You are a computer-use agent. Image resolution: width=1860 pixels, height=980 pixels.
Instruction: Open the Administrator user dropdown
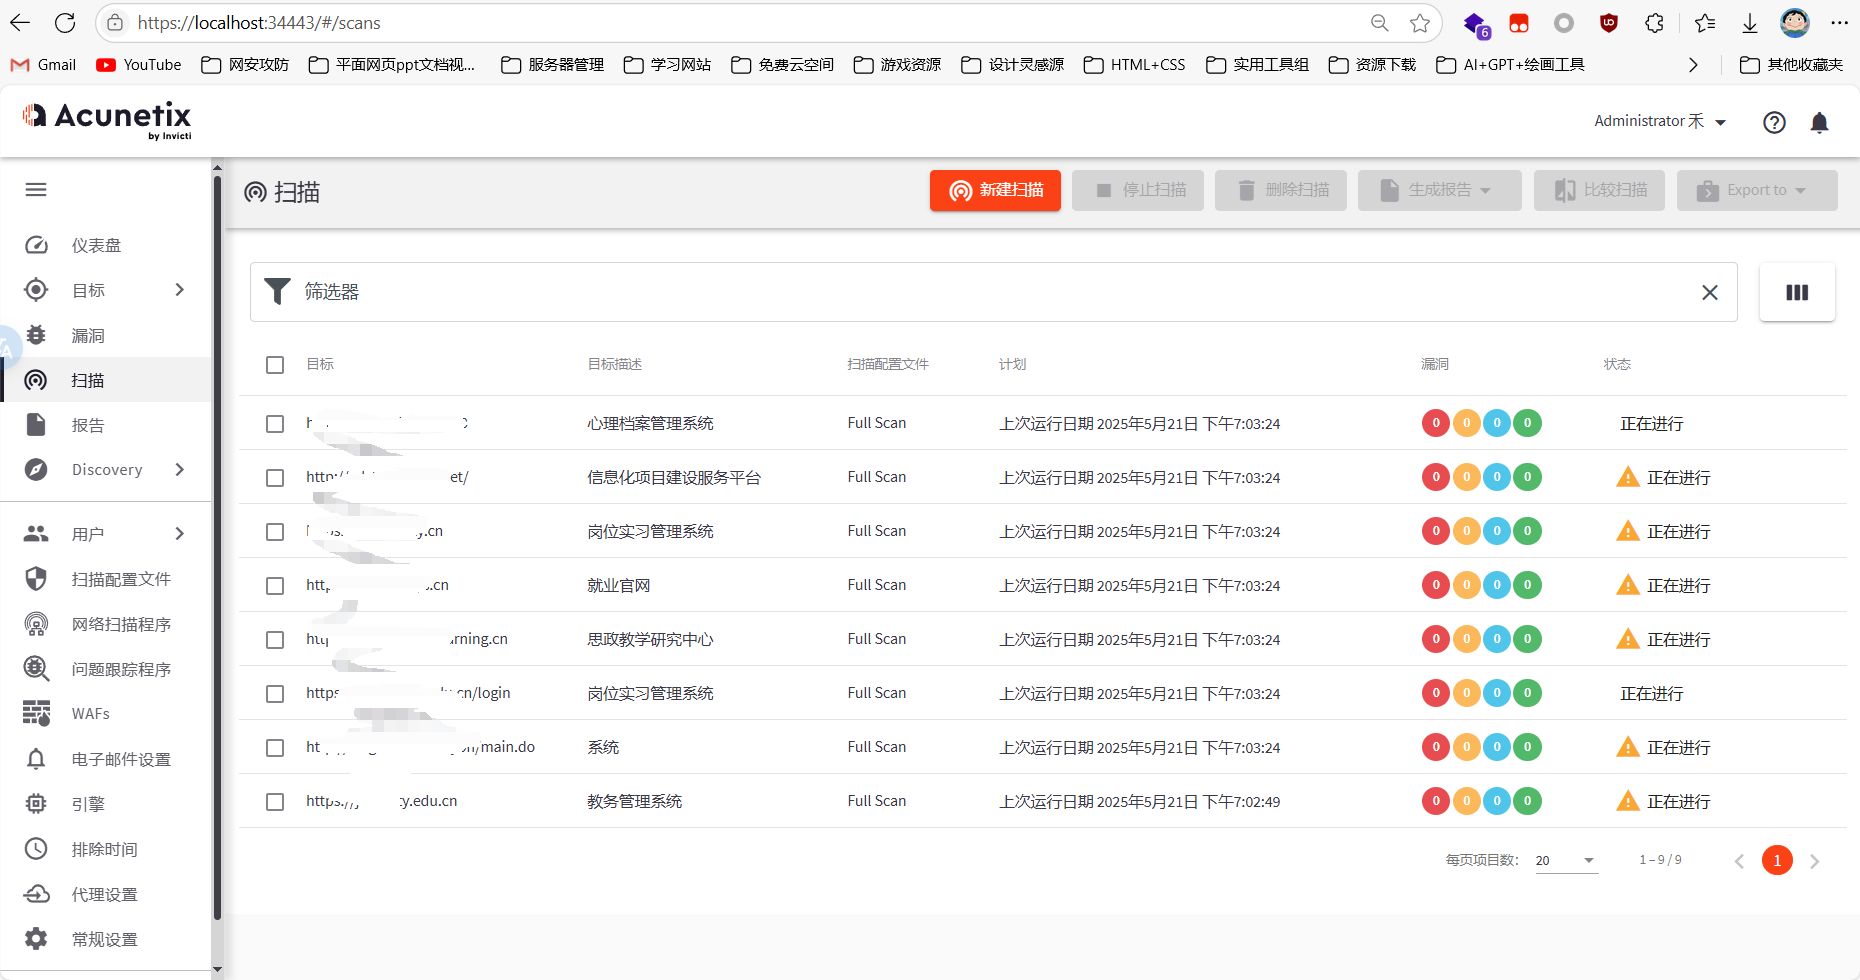(1660, 121)
